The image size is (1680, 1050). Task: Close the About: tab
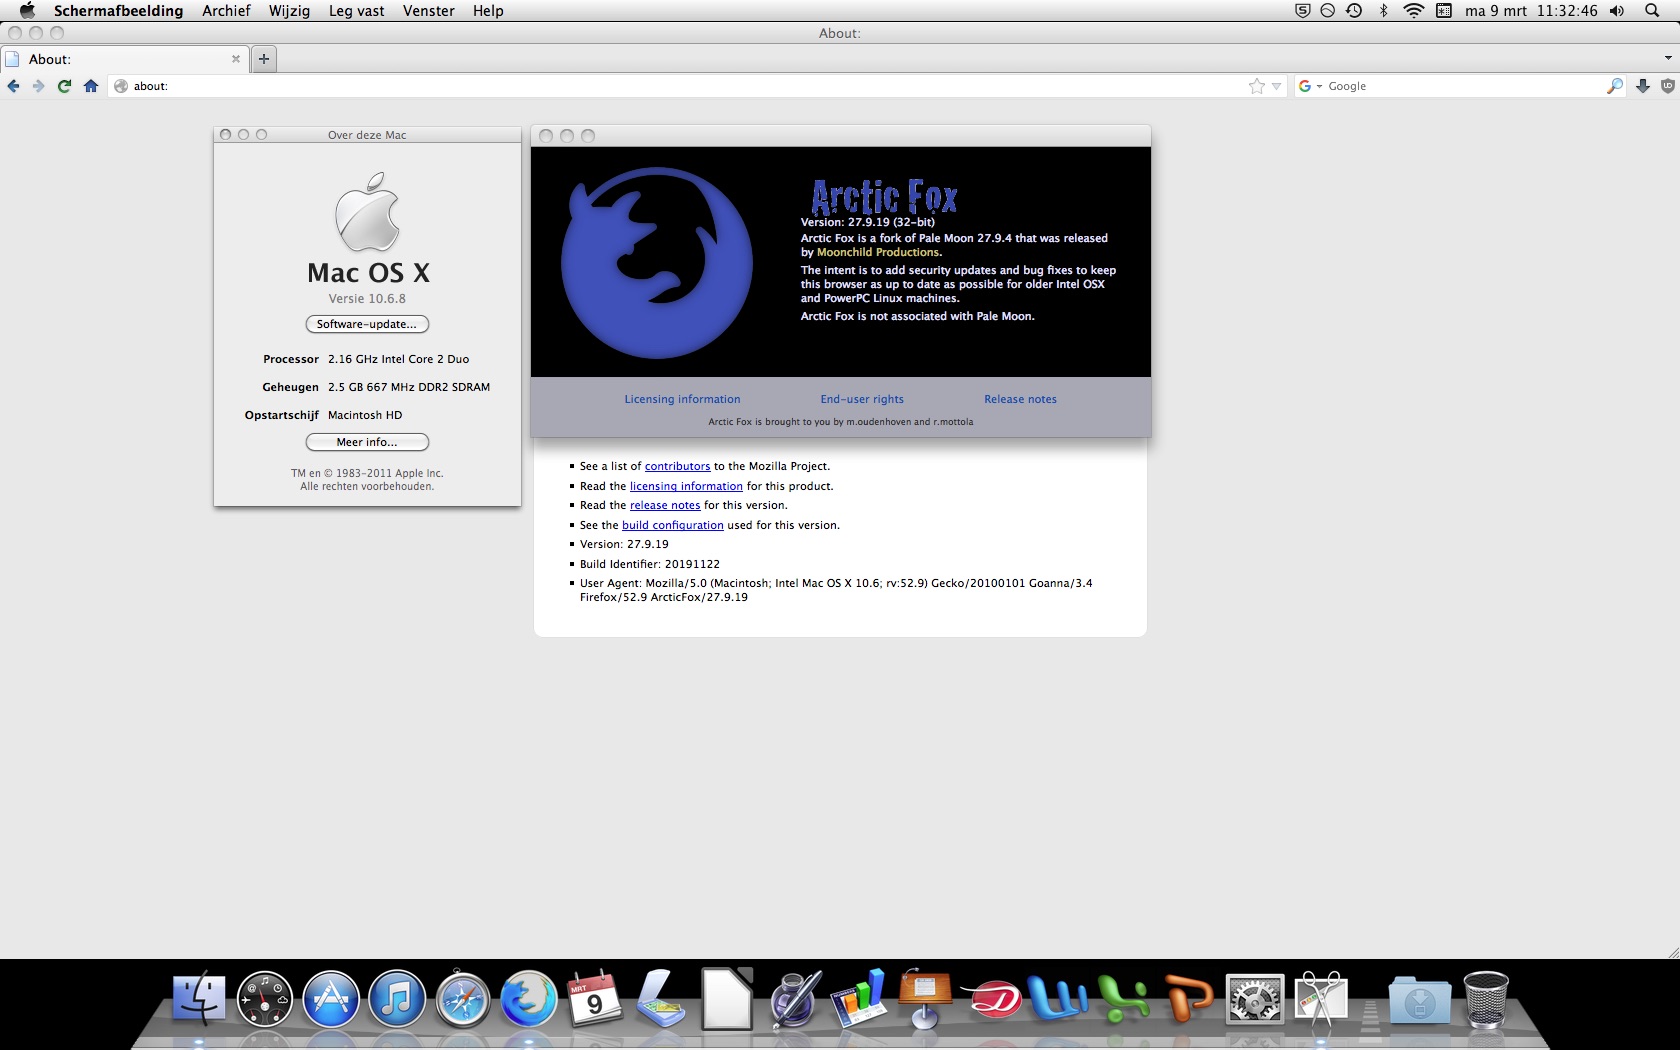pos(236,59)
